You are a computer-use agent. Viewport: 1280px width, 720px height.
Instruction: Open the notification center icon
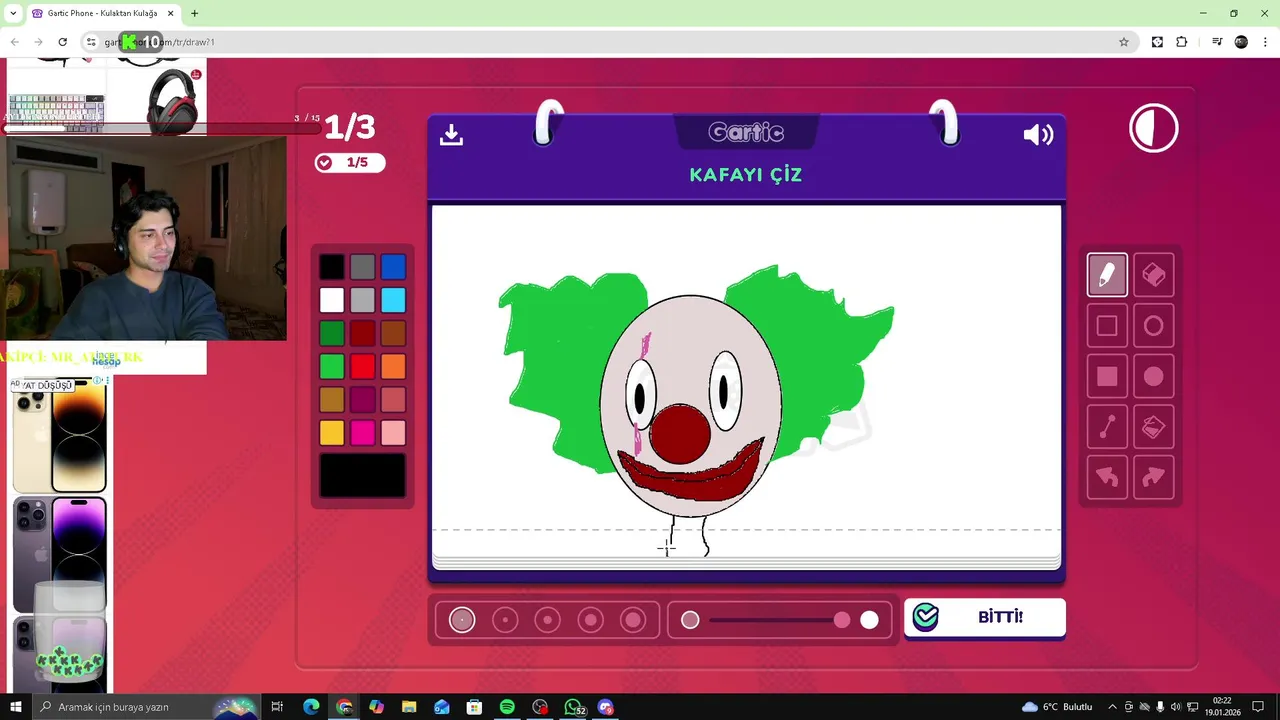1258,707
